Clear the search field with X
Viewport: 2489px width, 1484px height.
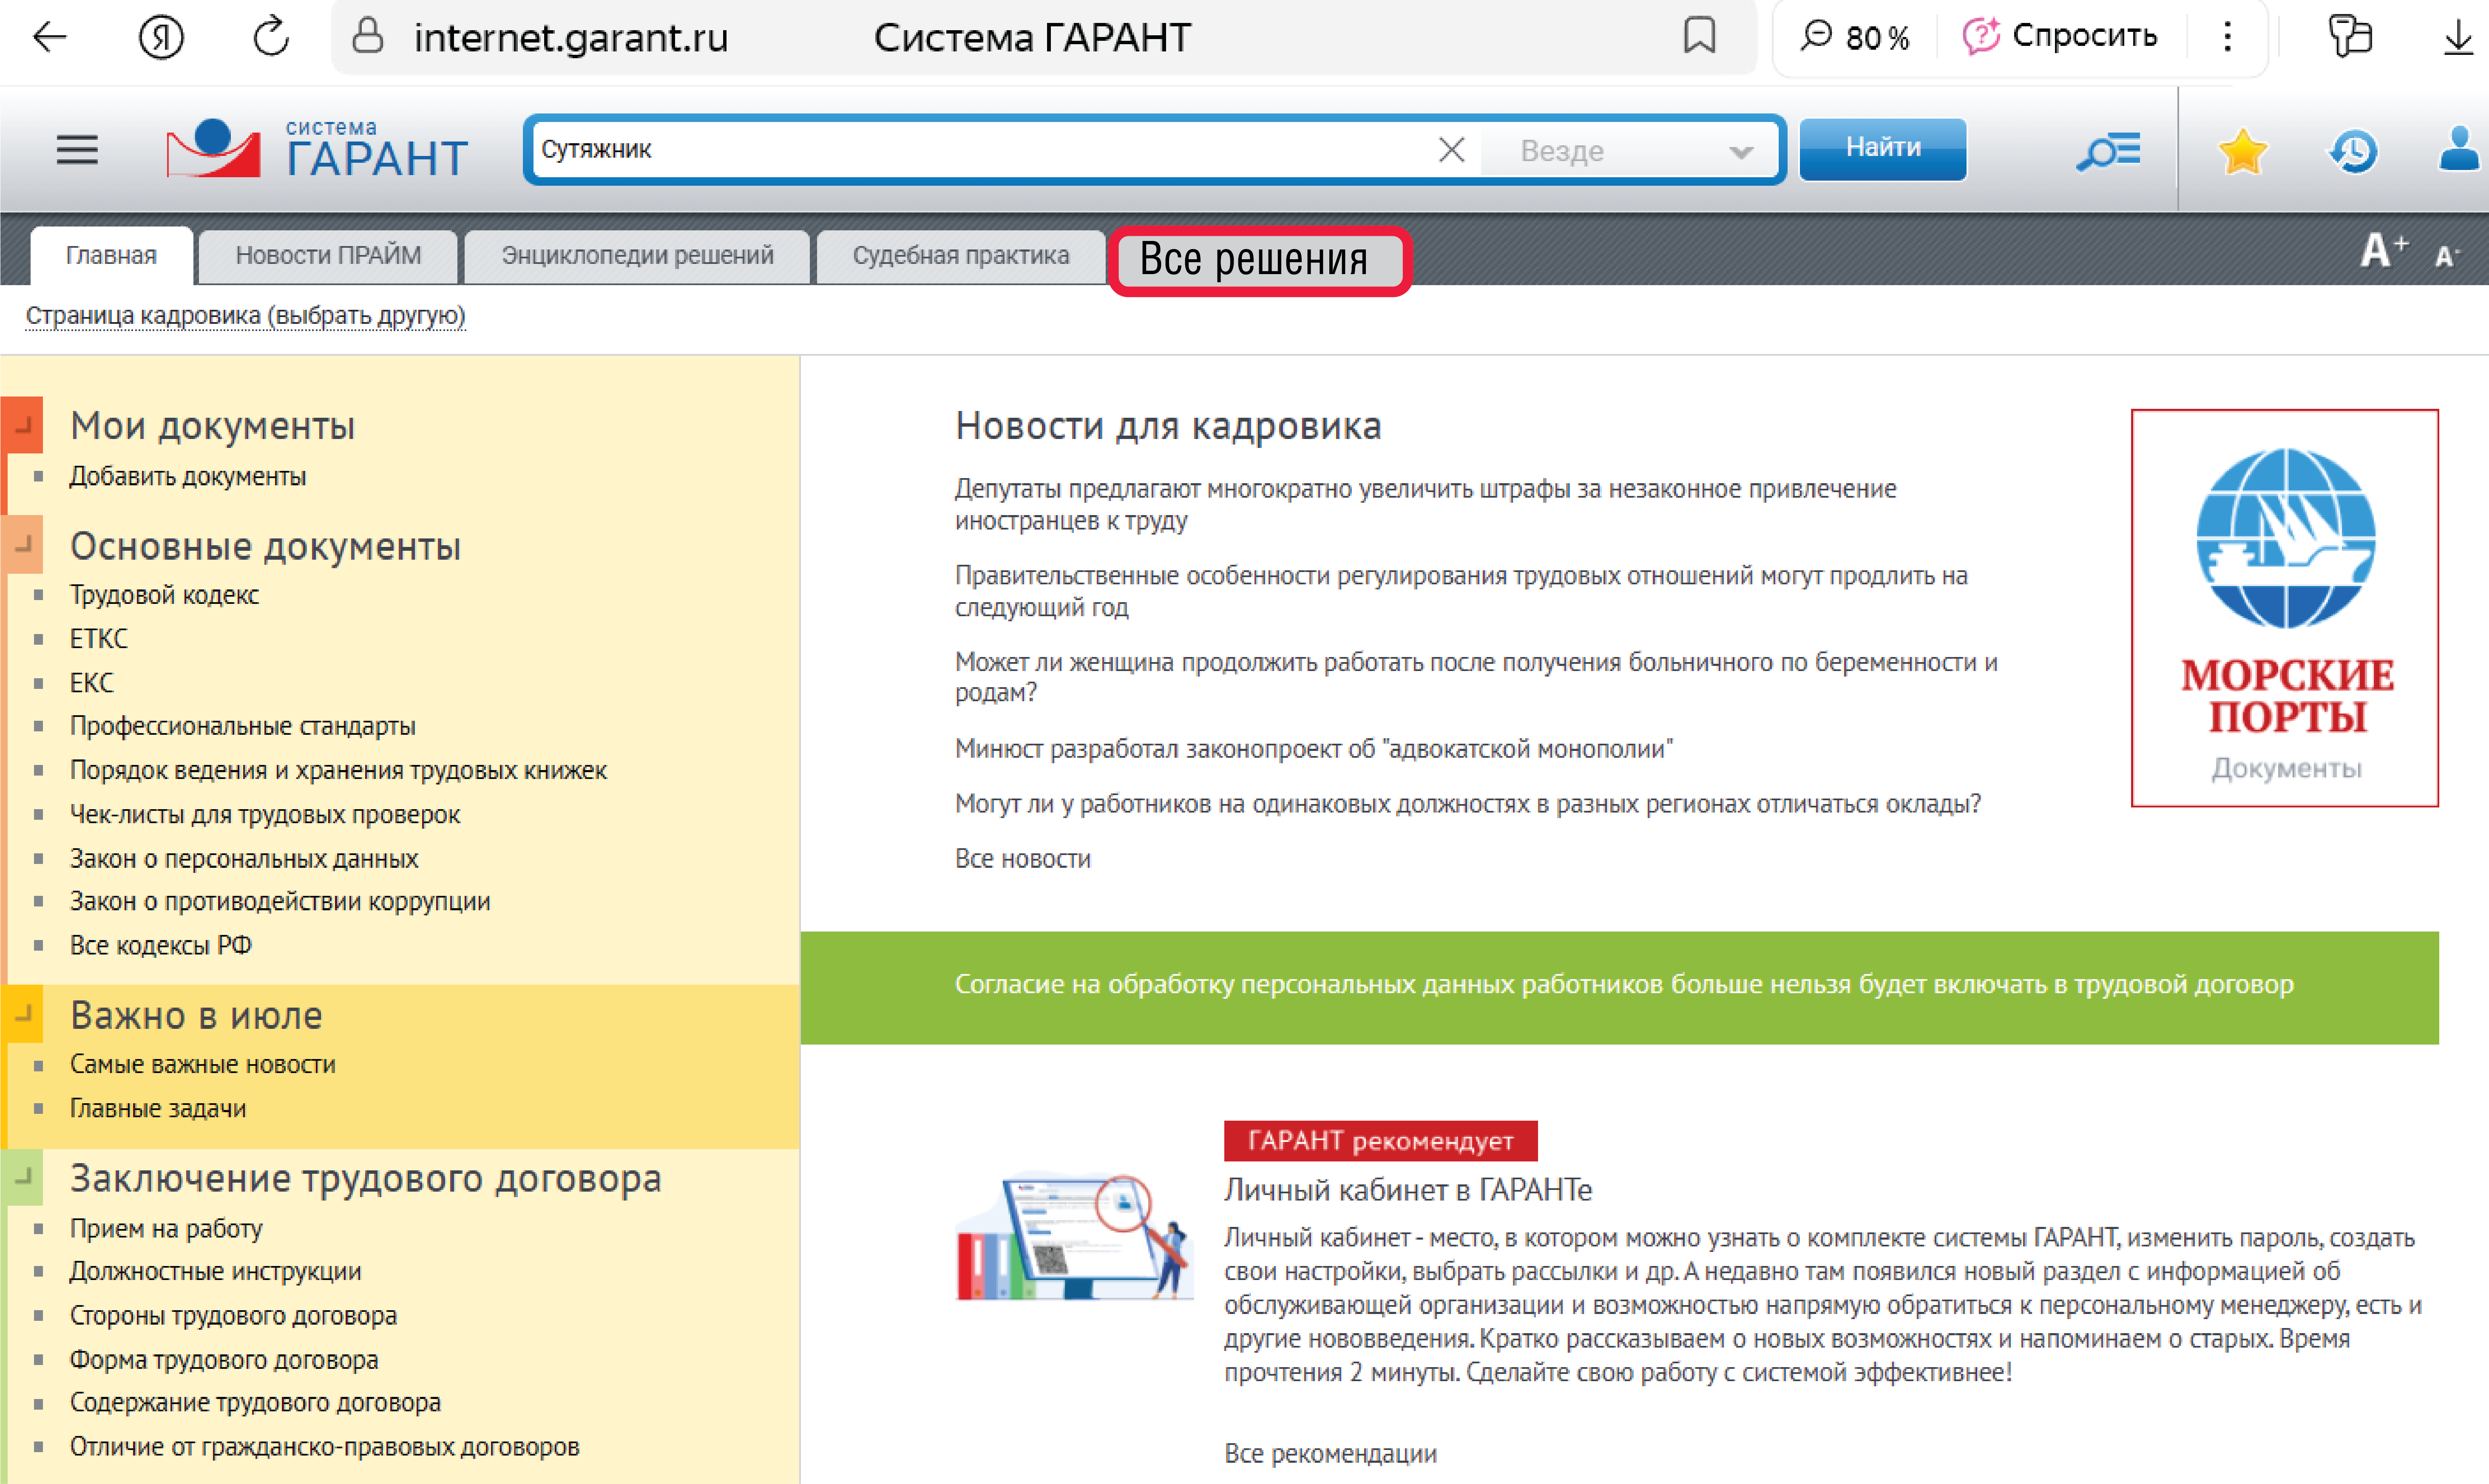click(x=1451, y=150)
